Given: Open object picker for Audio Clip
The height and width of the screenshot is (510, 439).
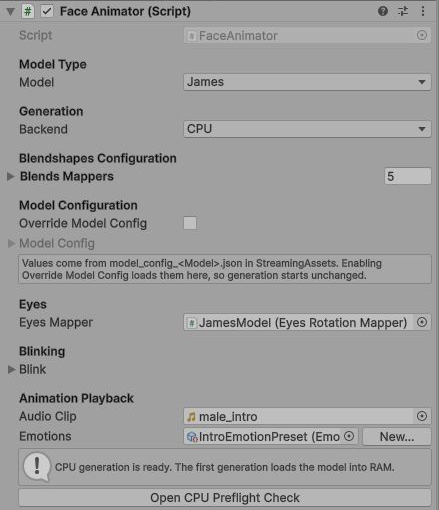Looking at the screenshot, I should 422,416.
